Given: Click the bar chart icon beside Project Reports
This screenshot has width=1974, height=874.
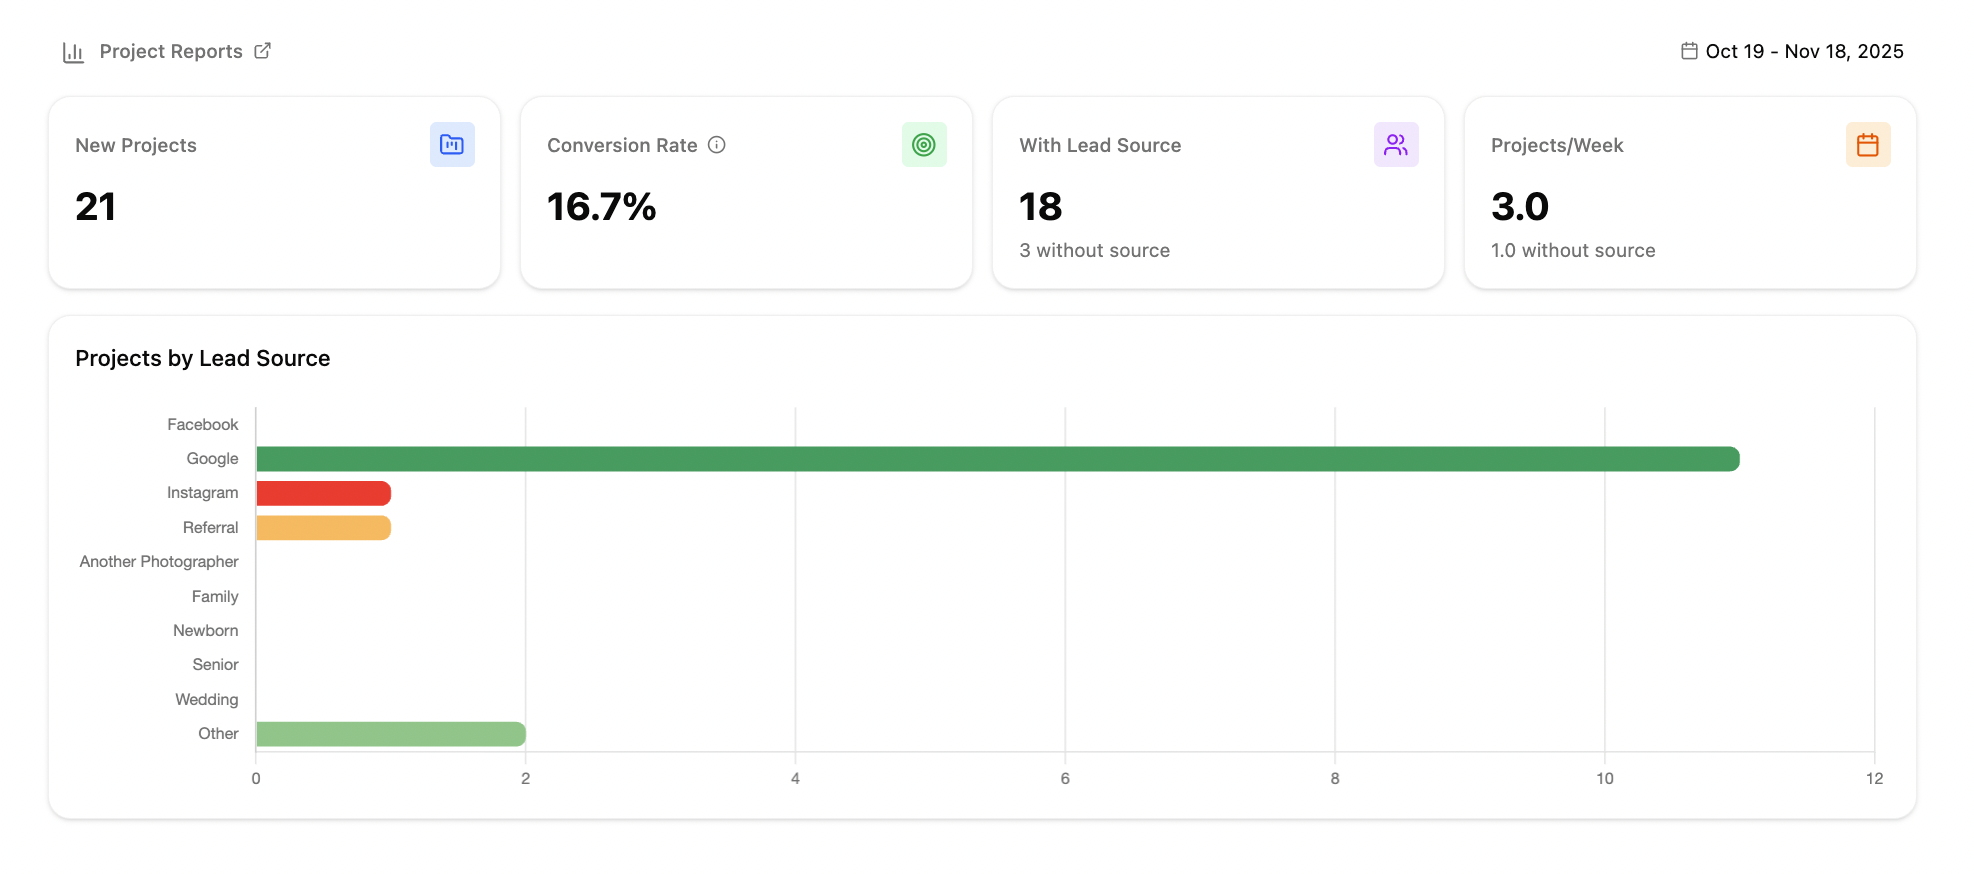Looking at the screenshot, I should (73, 52).
